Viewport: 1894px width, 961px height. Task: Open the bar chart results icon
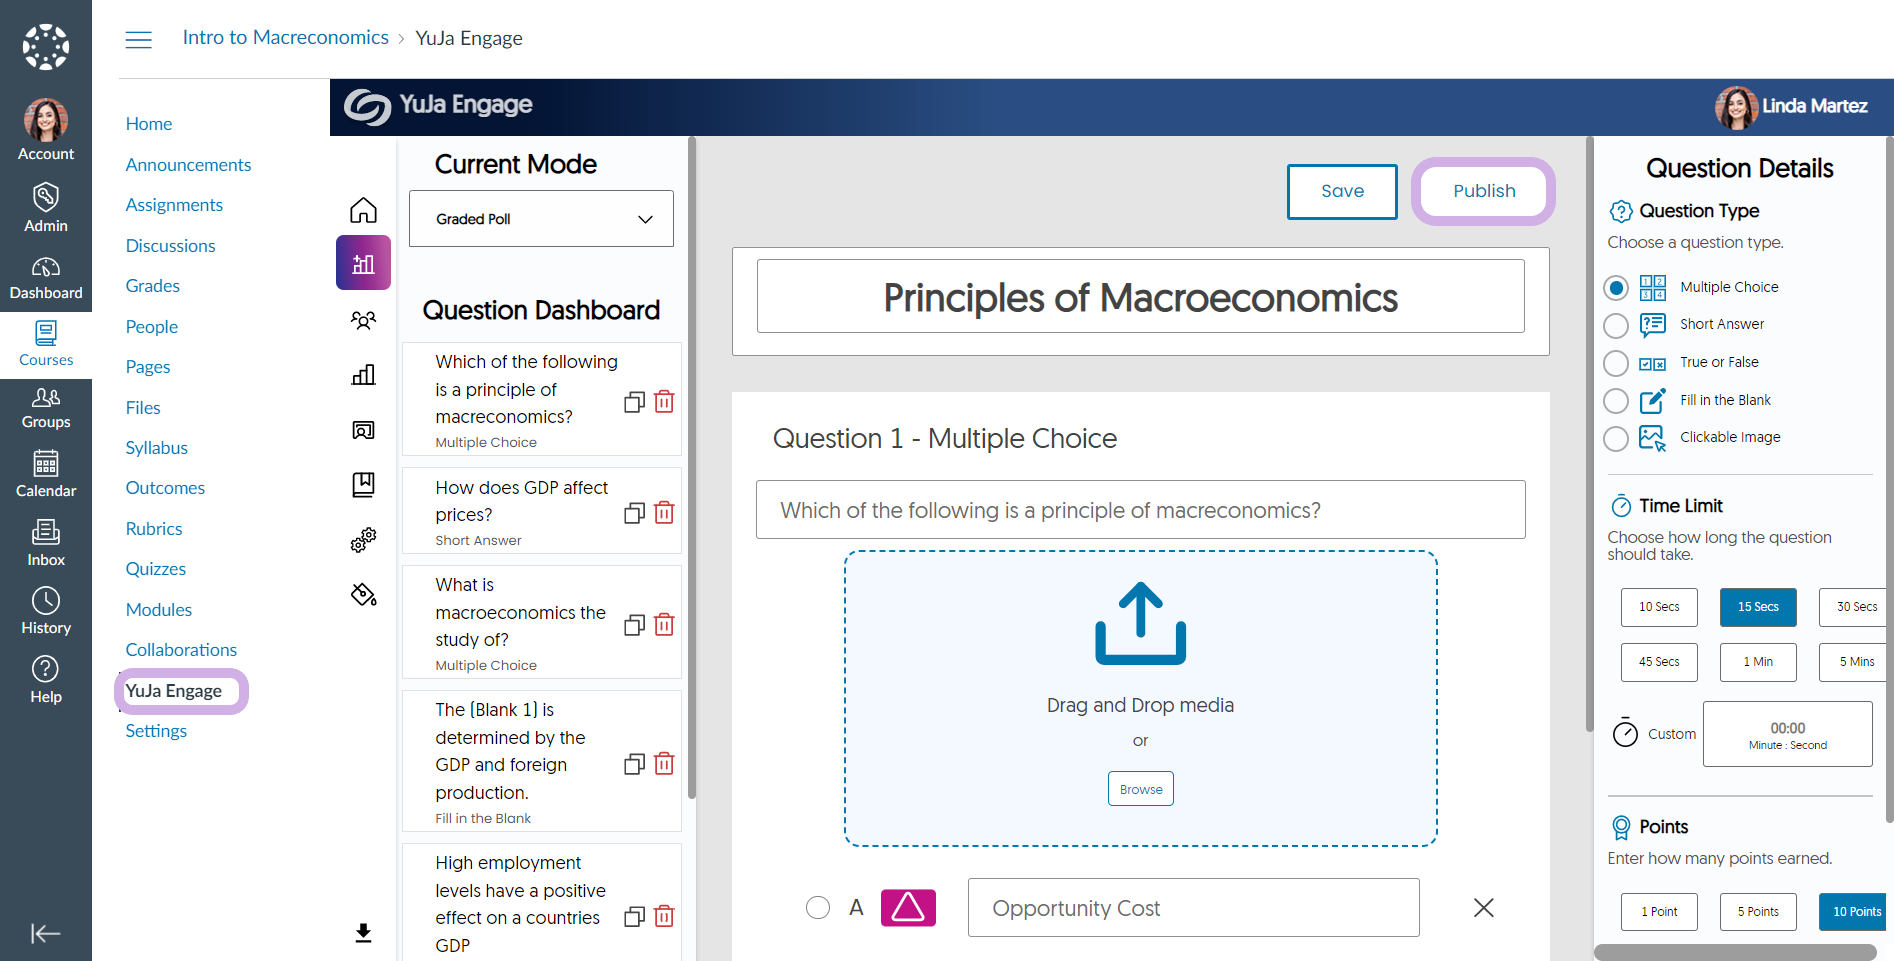point(363,375)
